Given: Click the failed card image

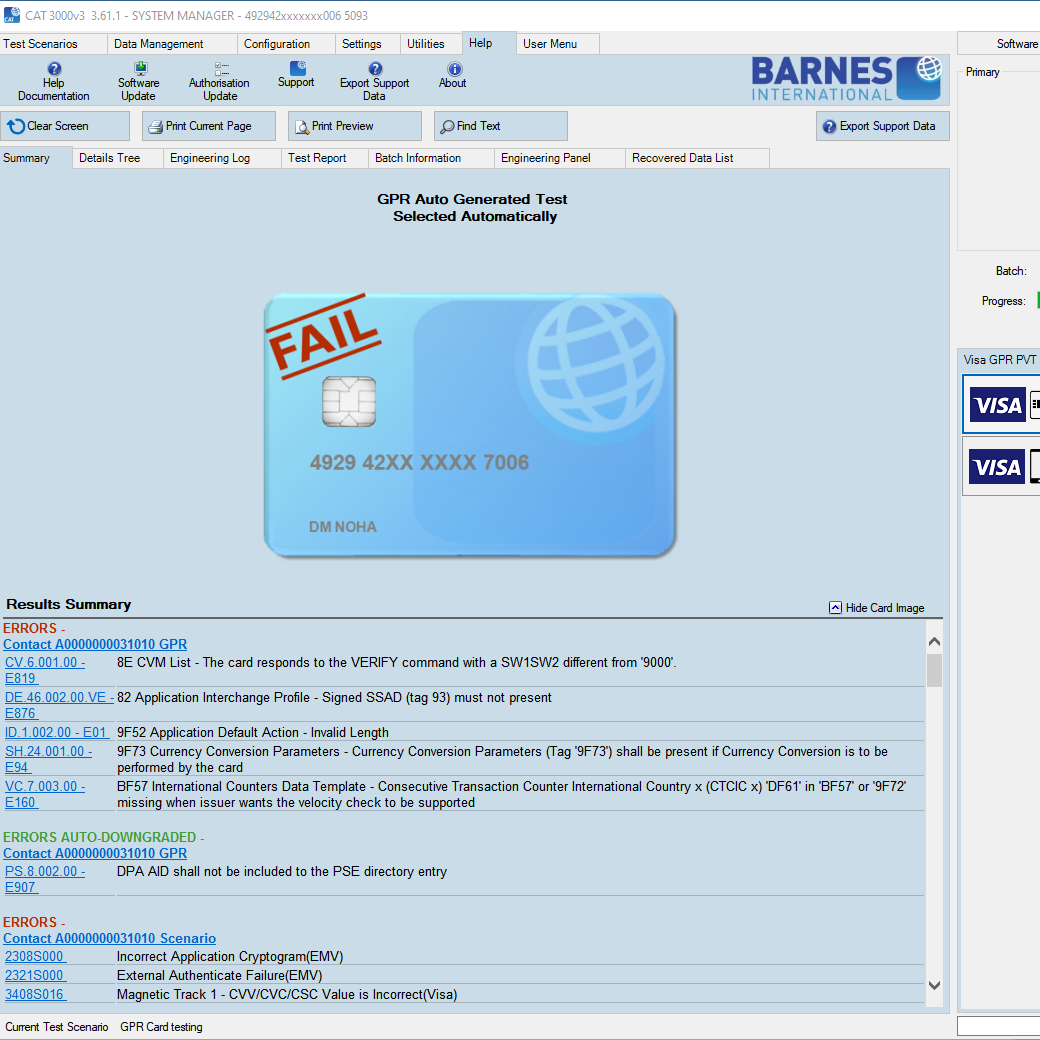Looking at the screenshot, I should pyautogui.click(x=470, y=425).
